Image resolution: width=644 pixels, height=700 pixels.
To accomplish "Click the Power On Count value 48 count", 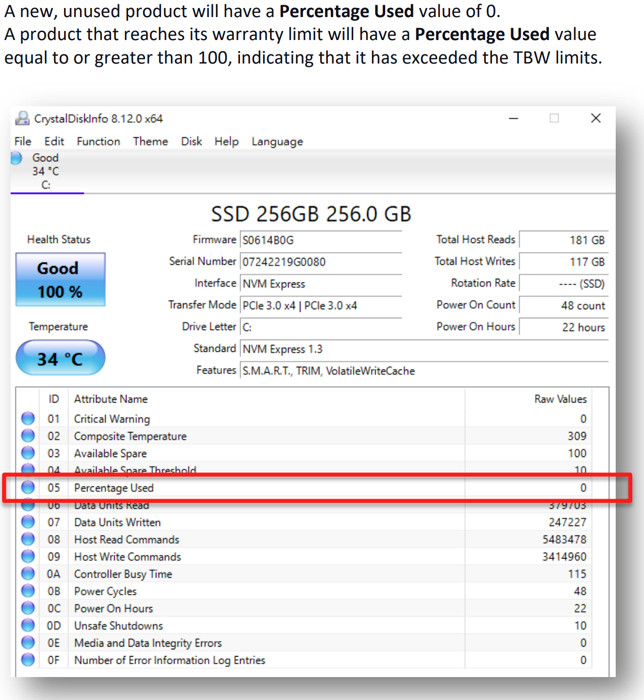I will (564, 305).
